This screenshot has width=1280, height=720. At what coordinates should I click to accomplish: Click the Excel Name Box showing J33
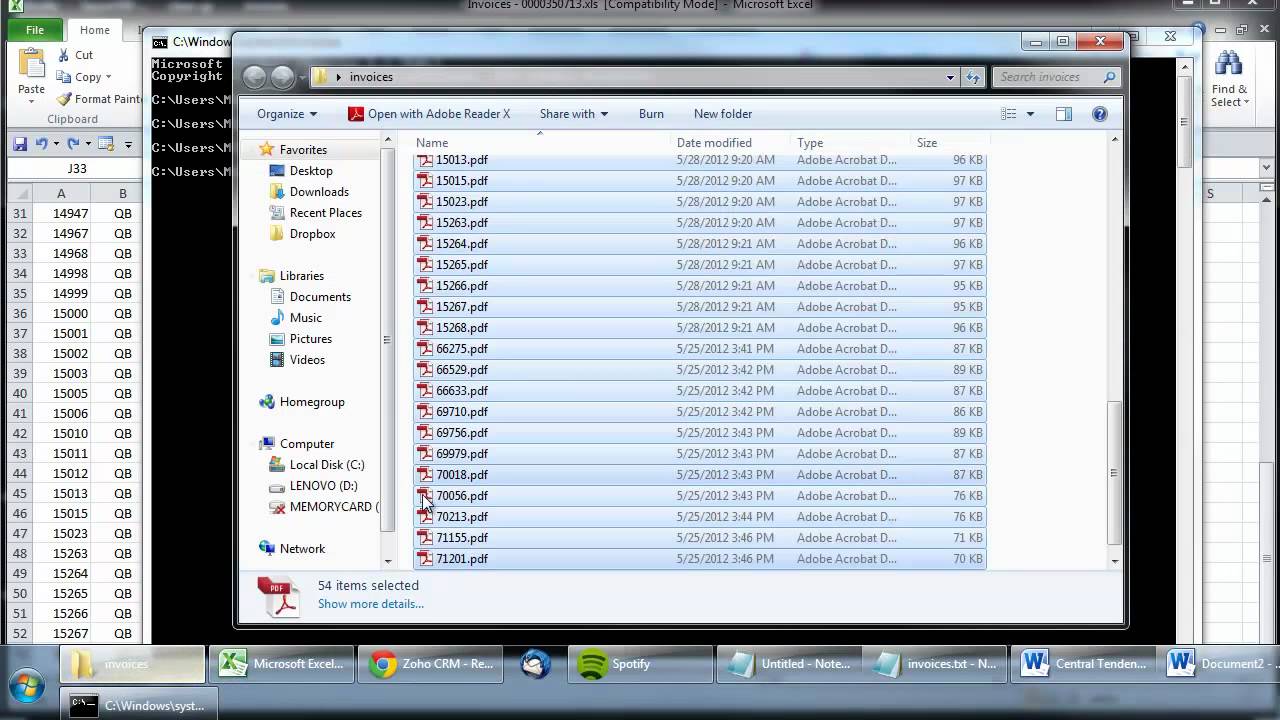click(75, 169)
